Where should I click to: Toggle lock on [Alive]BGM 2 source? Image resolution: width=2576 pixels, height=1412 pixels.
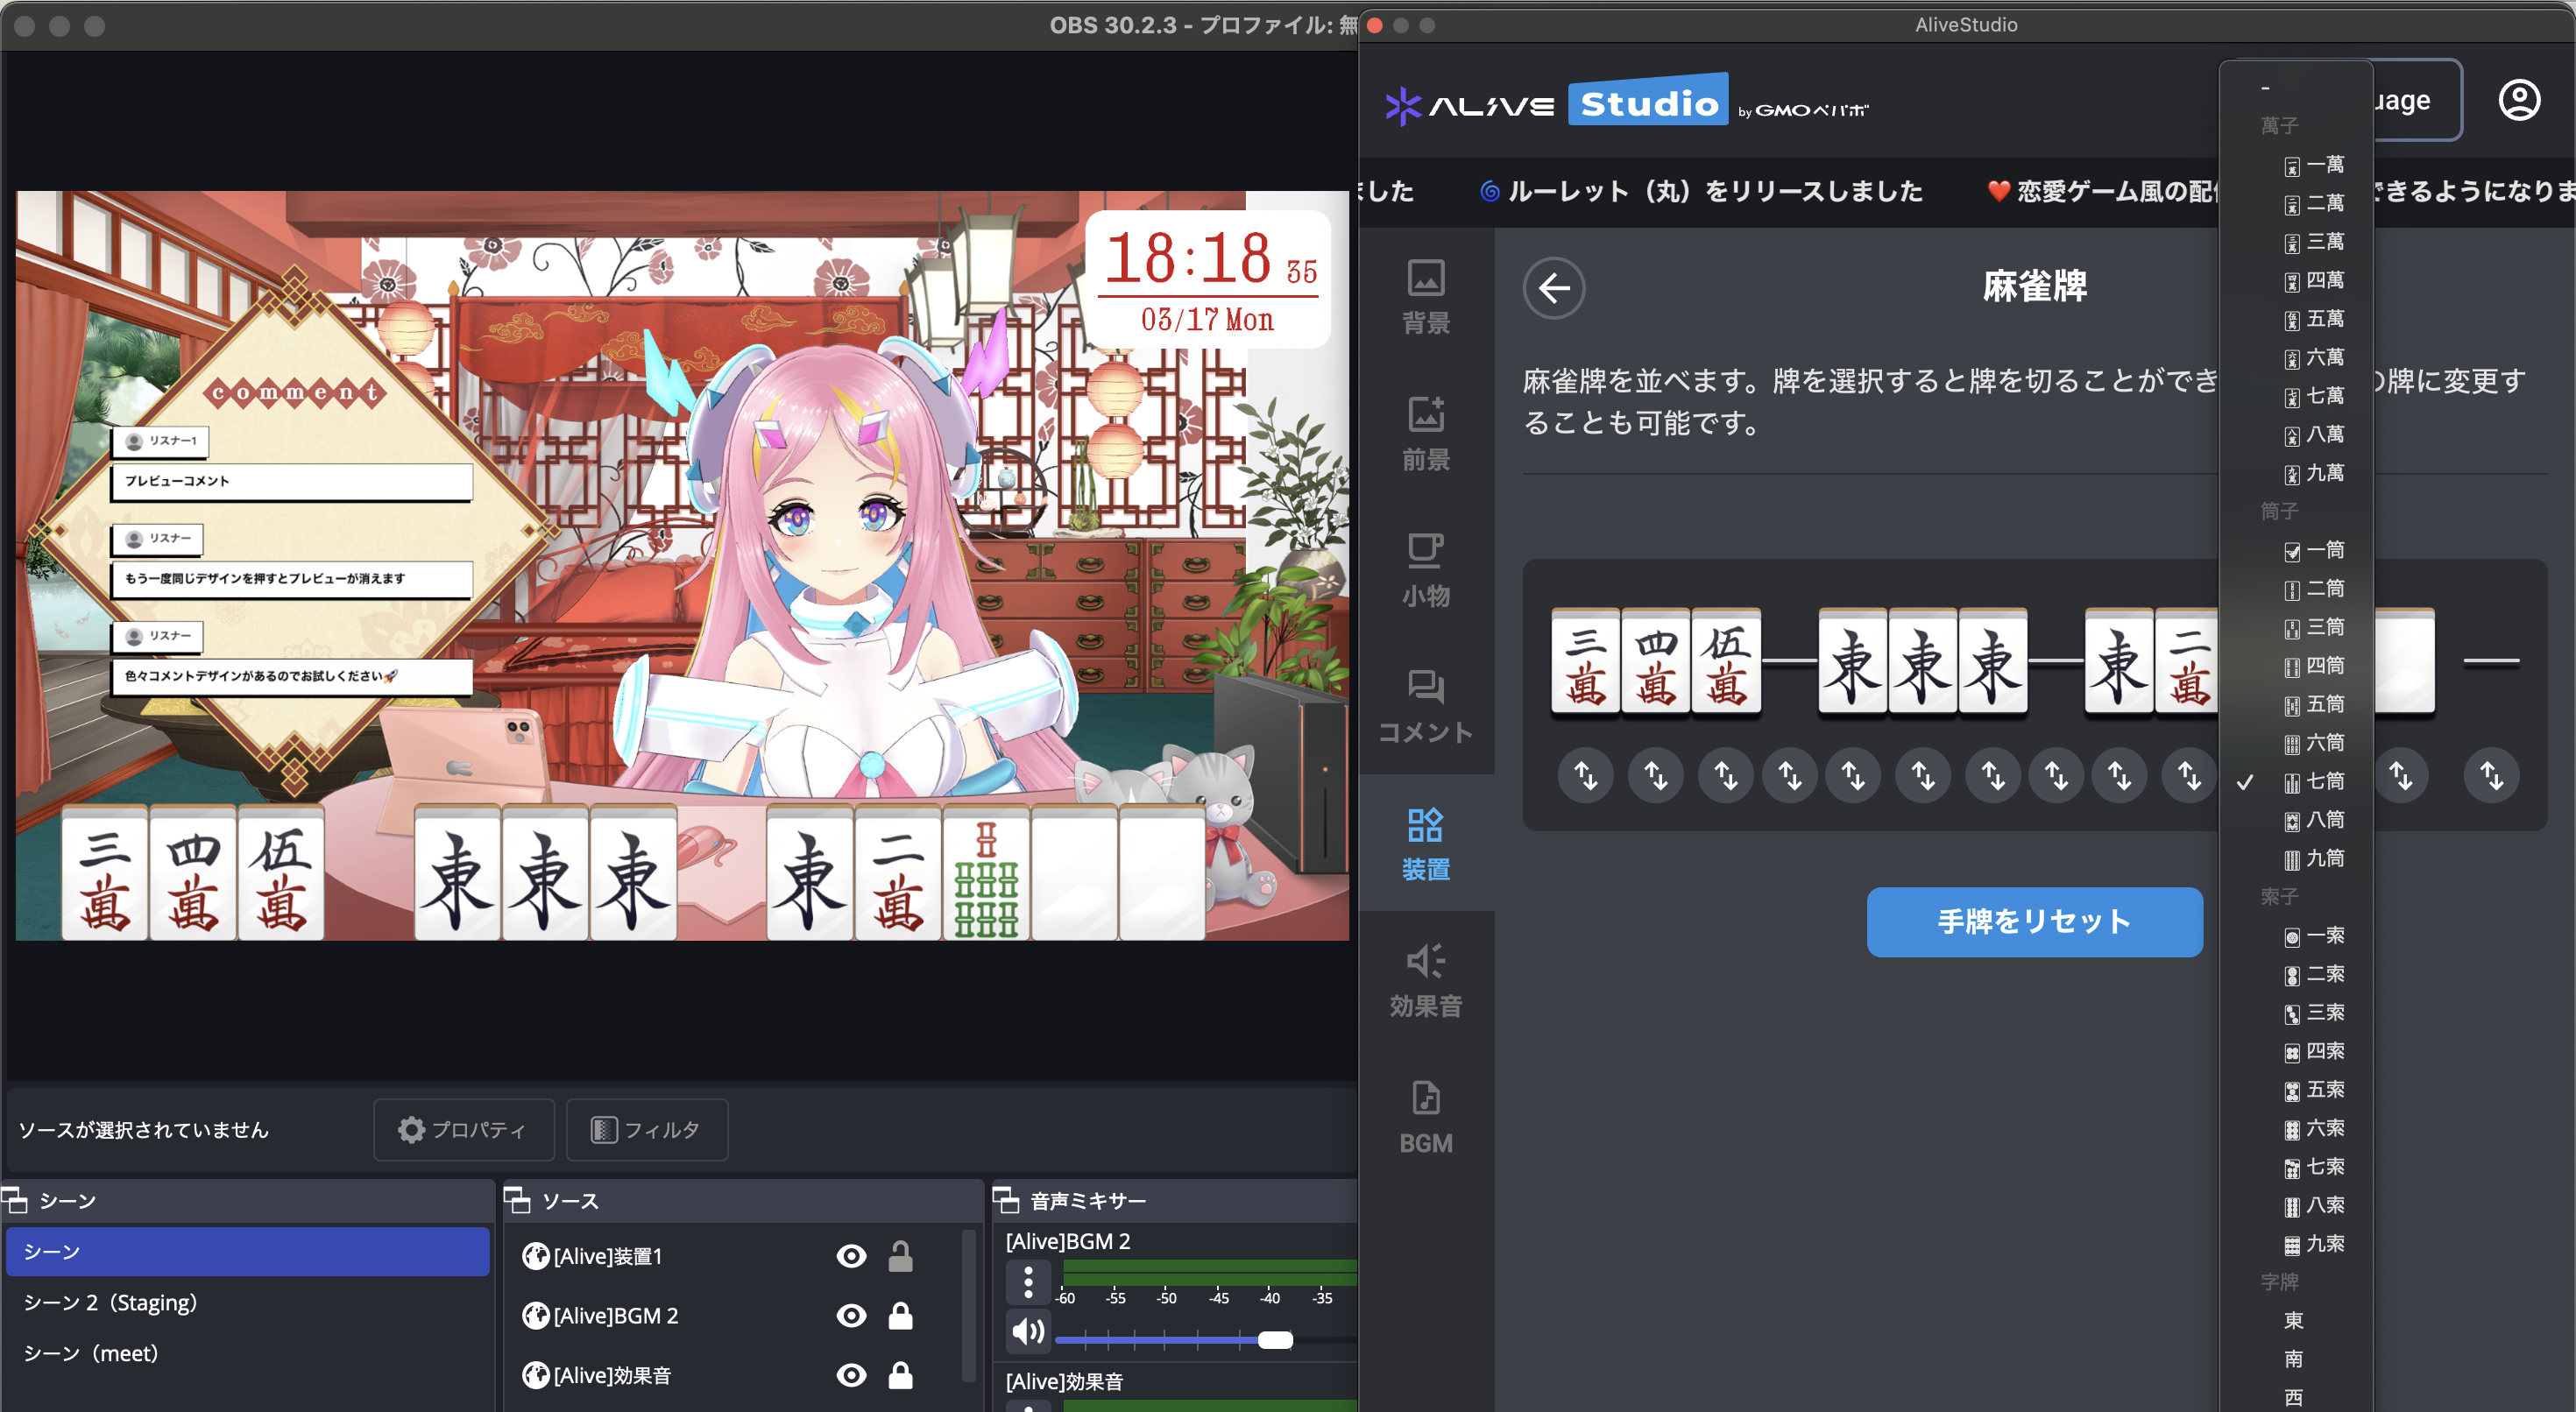(x=900, y=1315)
